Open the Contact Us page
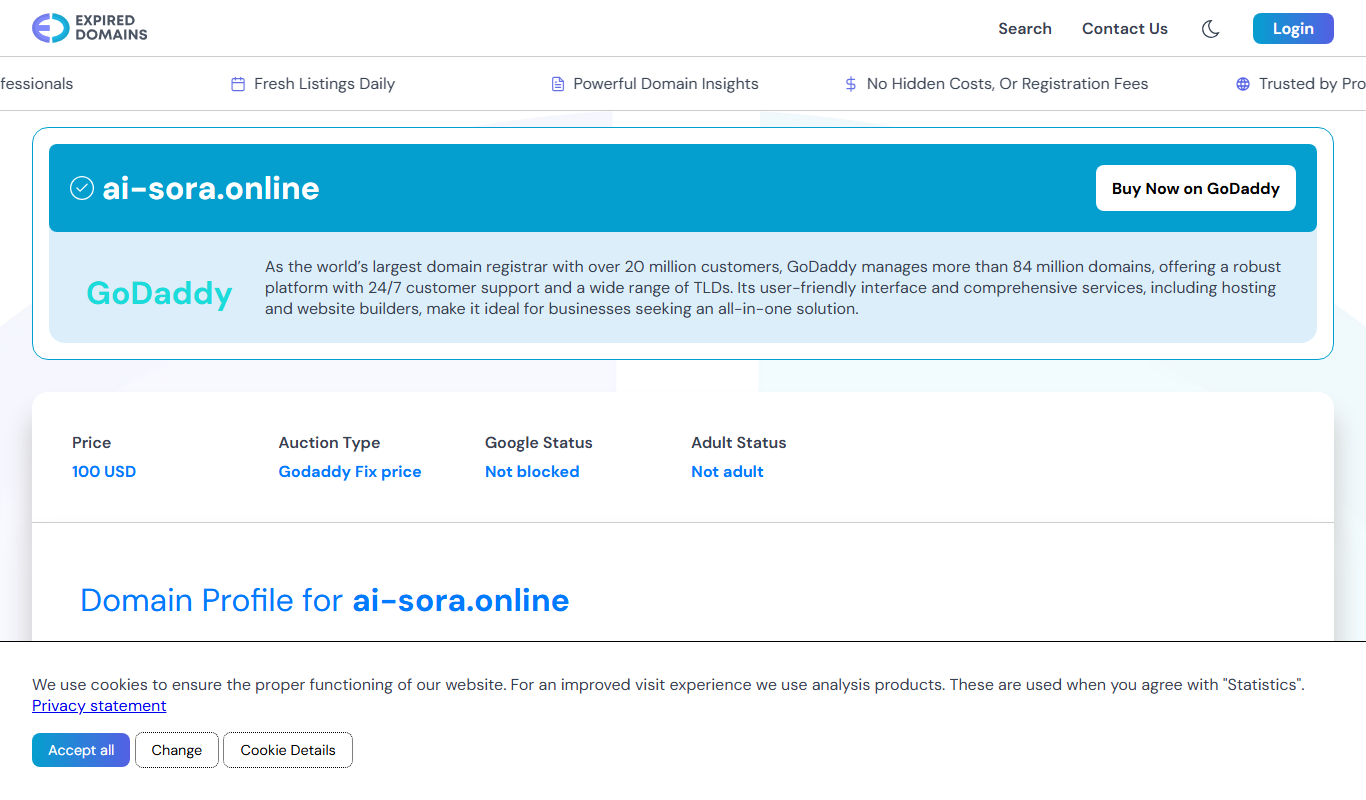Screen dimensions: 1366x800 click(x=1125, y=29)
